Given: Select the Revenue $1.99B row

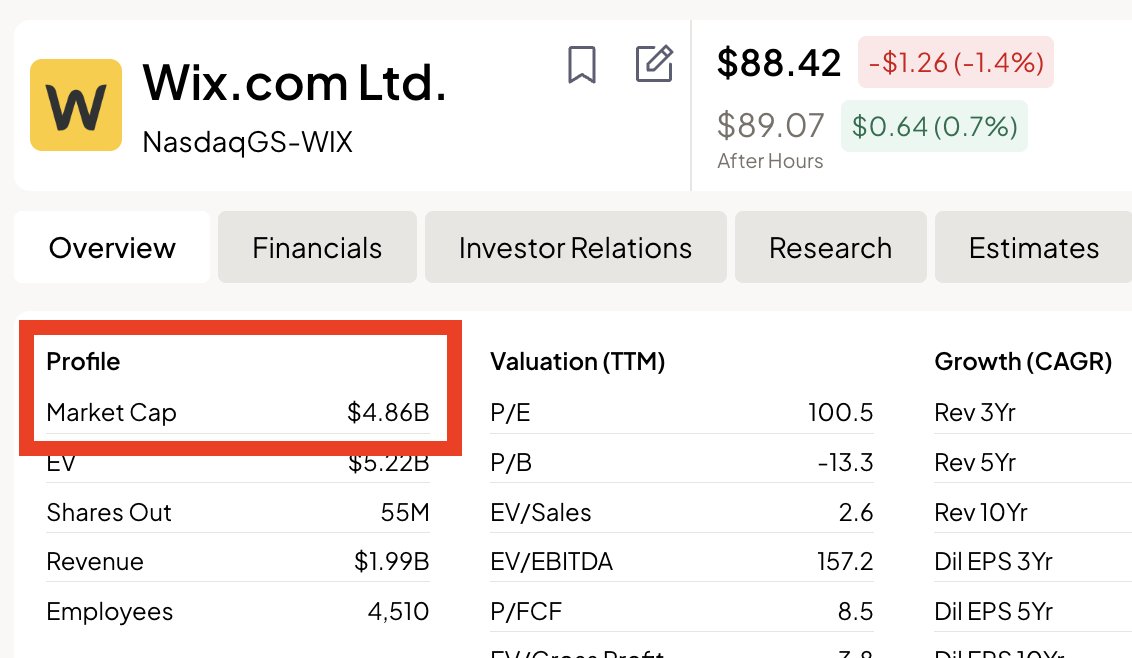Looking at the screenshot, I should [x=238, y=562].
